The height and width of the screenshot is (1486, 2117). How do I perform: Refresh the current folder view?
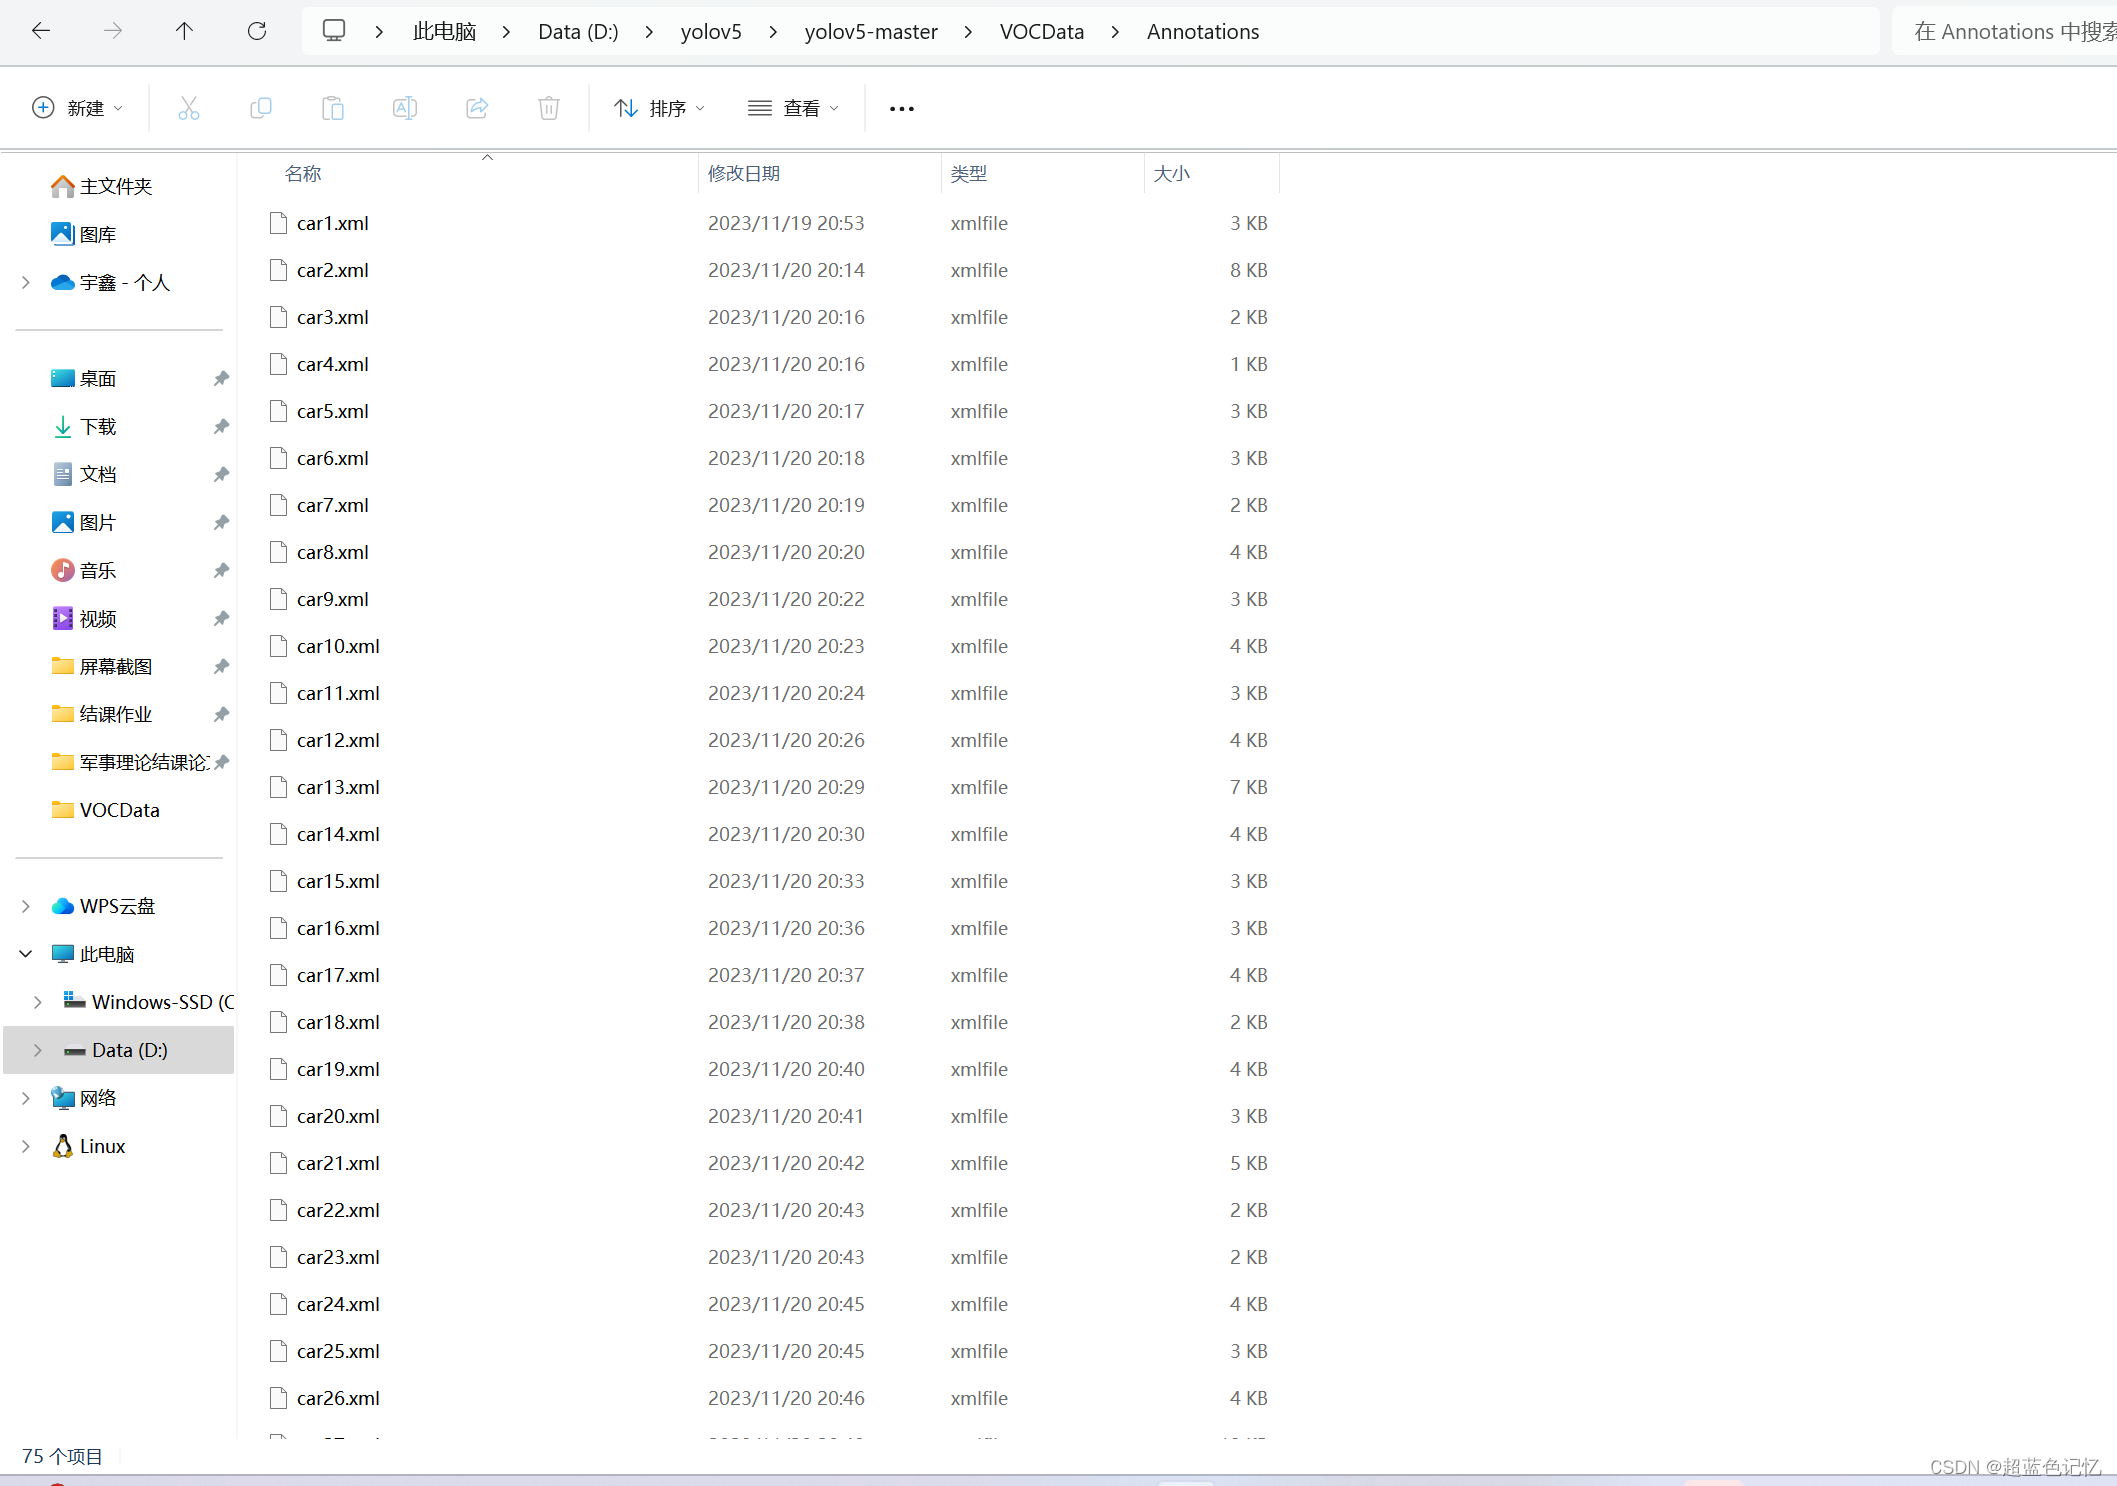(x=257, y=31)
